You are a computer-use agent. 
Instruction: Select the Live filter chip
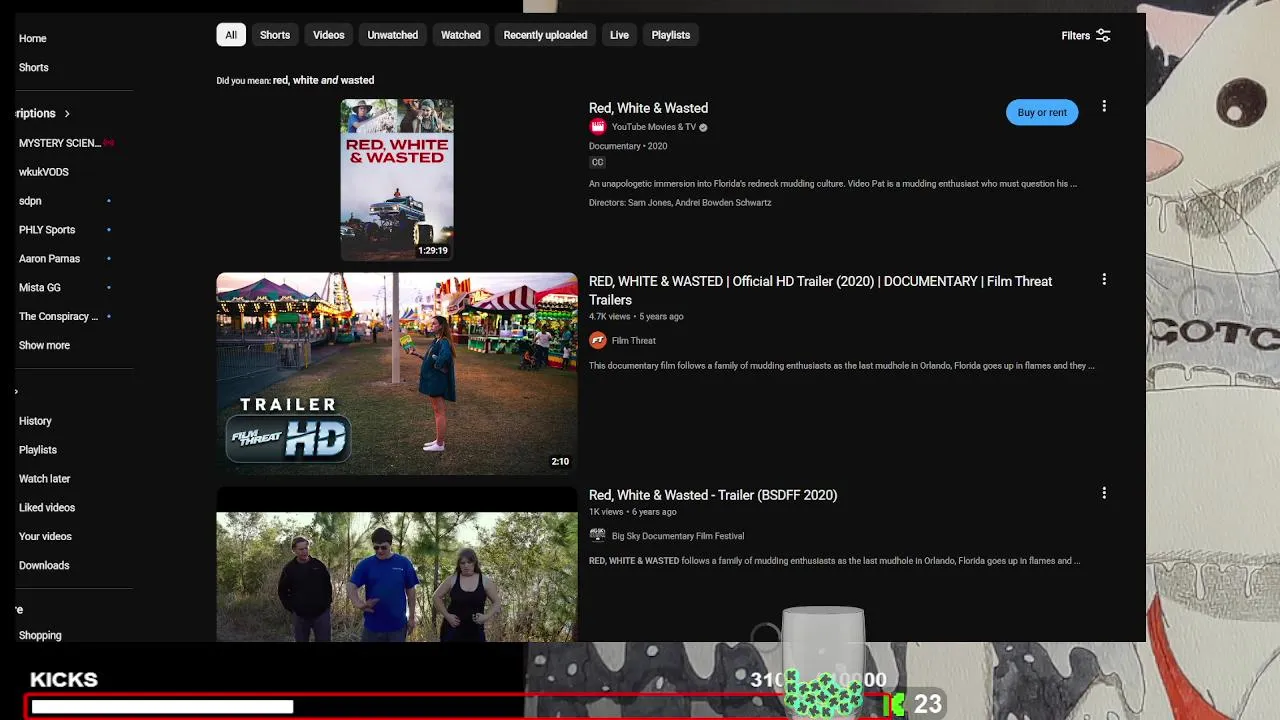click(619, 35)
